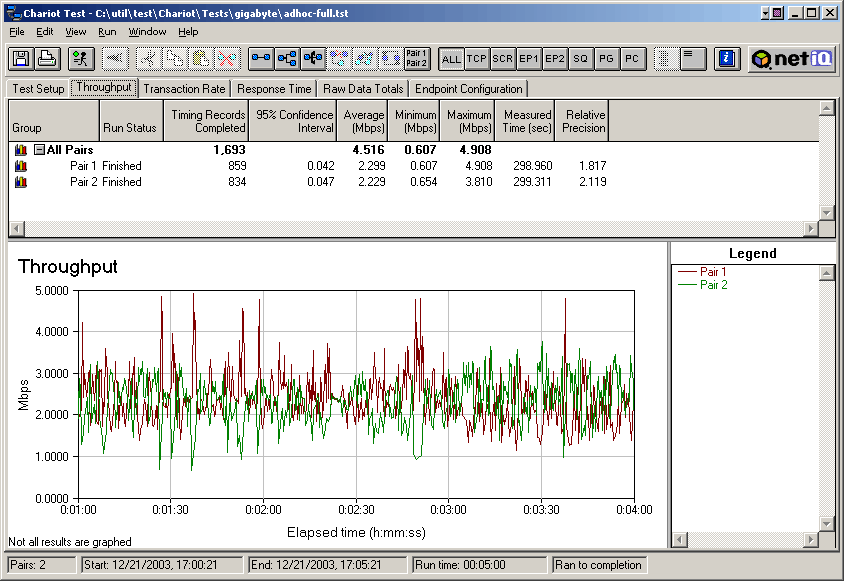Toggle the TCP protocol filter button
The width and height of the screenshot is (844, 581).
(x=477, y=59)
